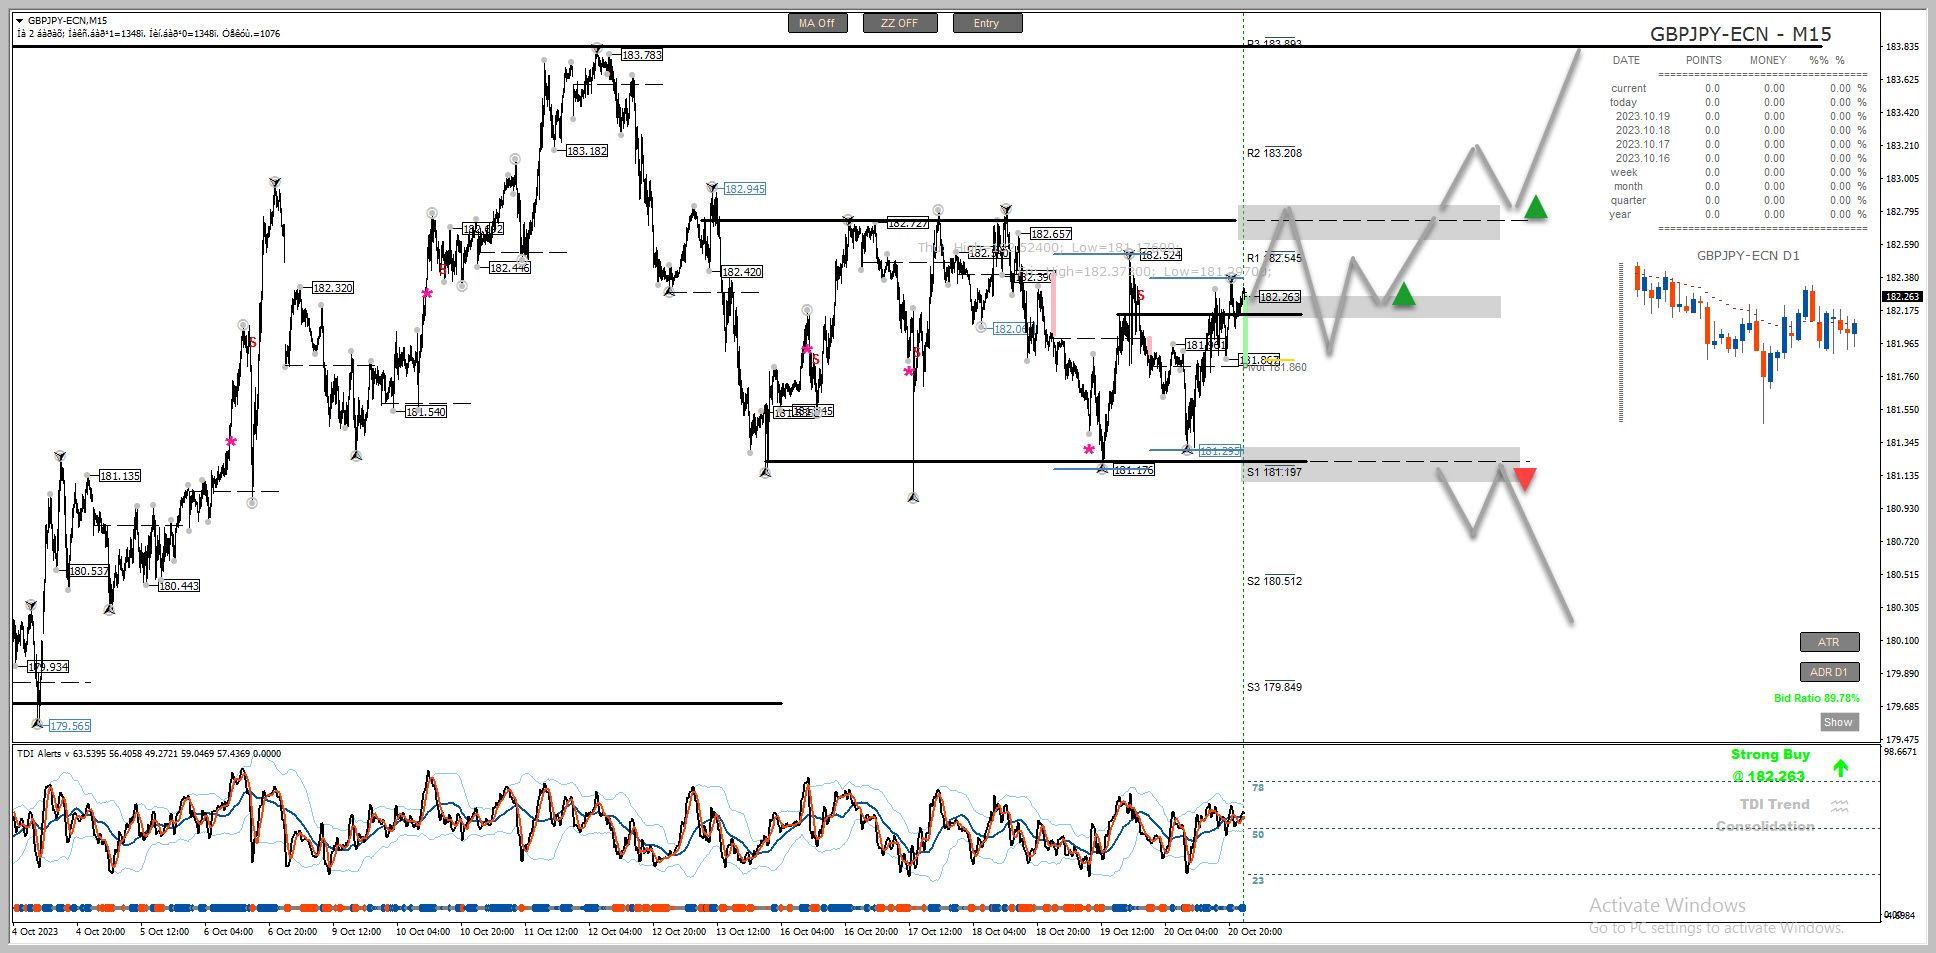Viewport: 1936px width, 953px height.
Task: Click the 182.420 price label
Action: [741, 272]
